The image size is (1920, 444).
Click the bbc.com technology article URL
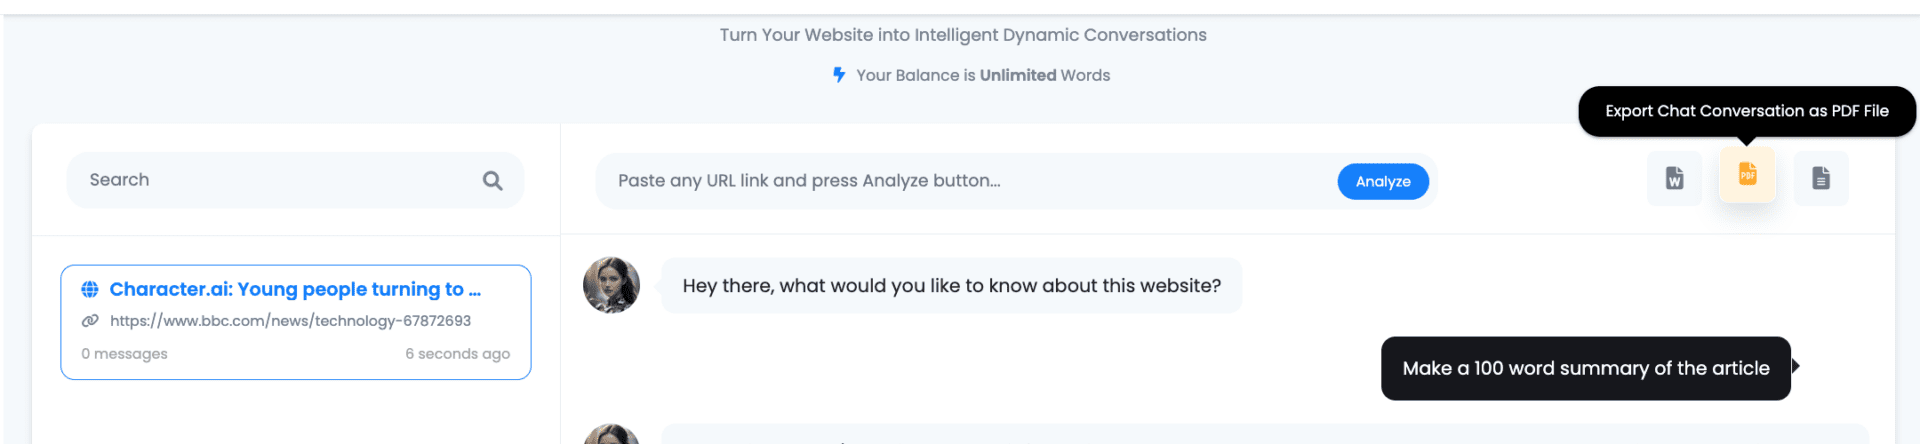point(290,321)
